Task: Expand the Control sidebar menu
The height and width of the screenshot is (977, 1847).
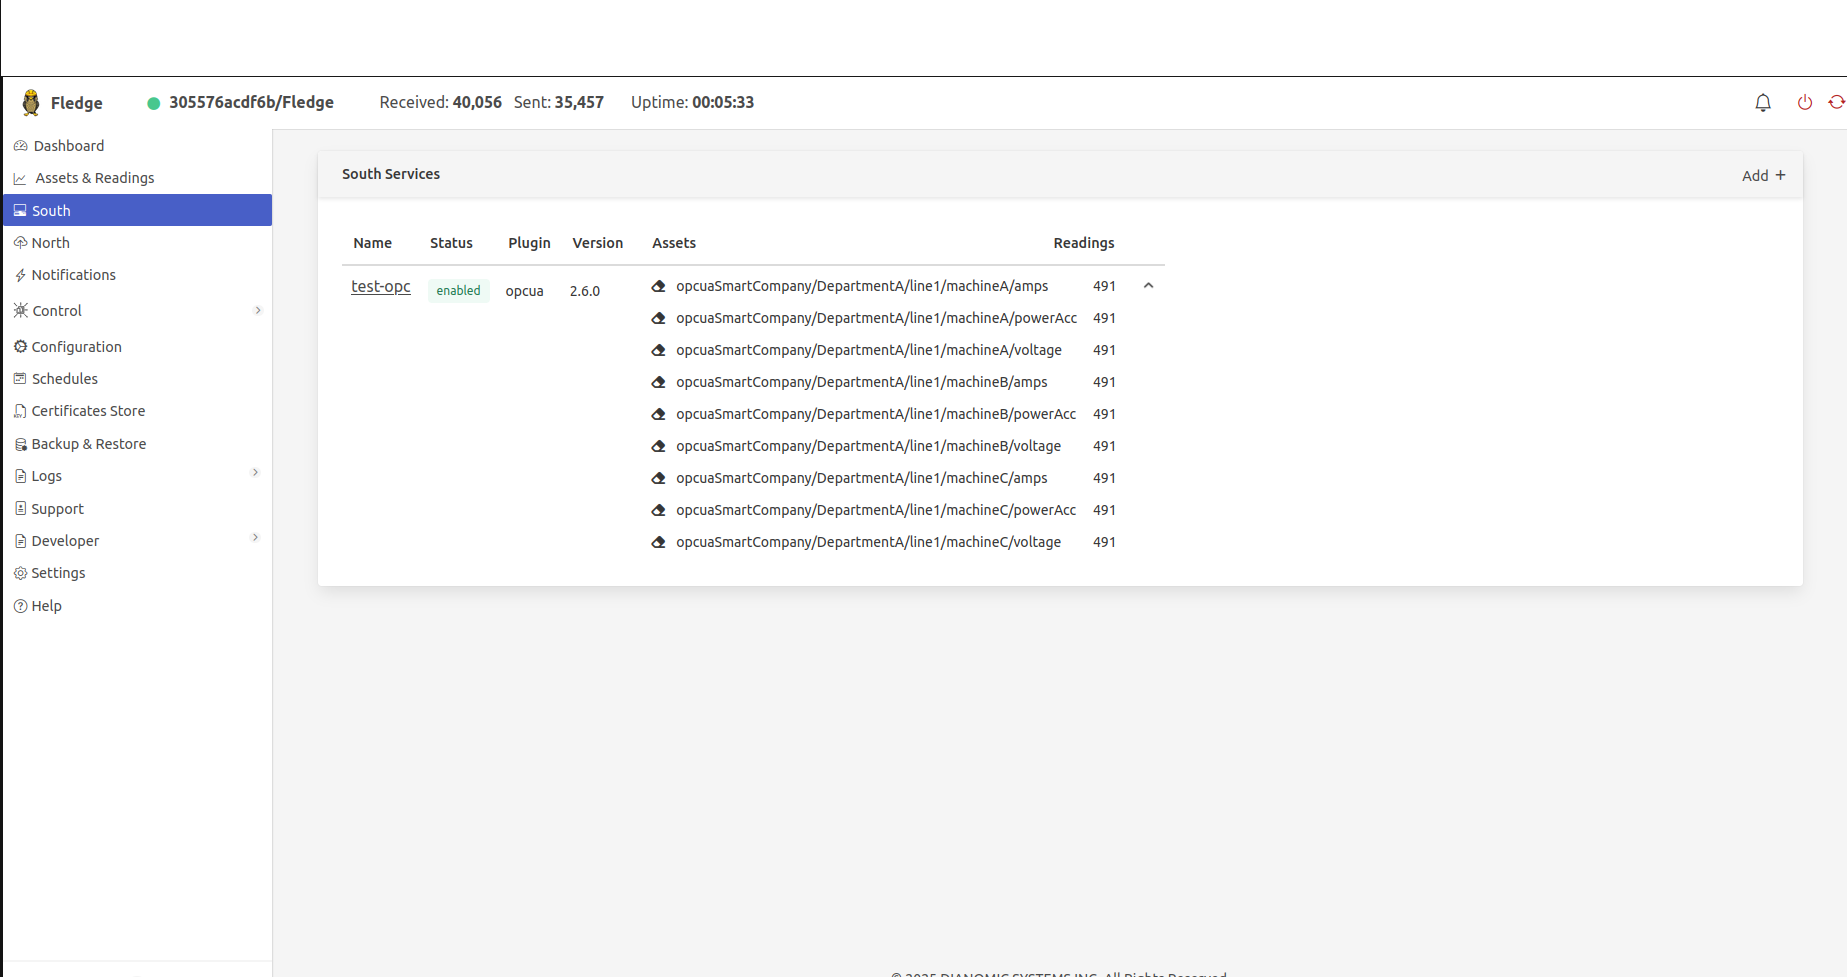Action: click(x=257, y=311)
